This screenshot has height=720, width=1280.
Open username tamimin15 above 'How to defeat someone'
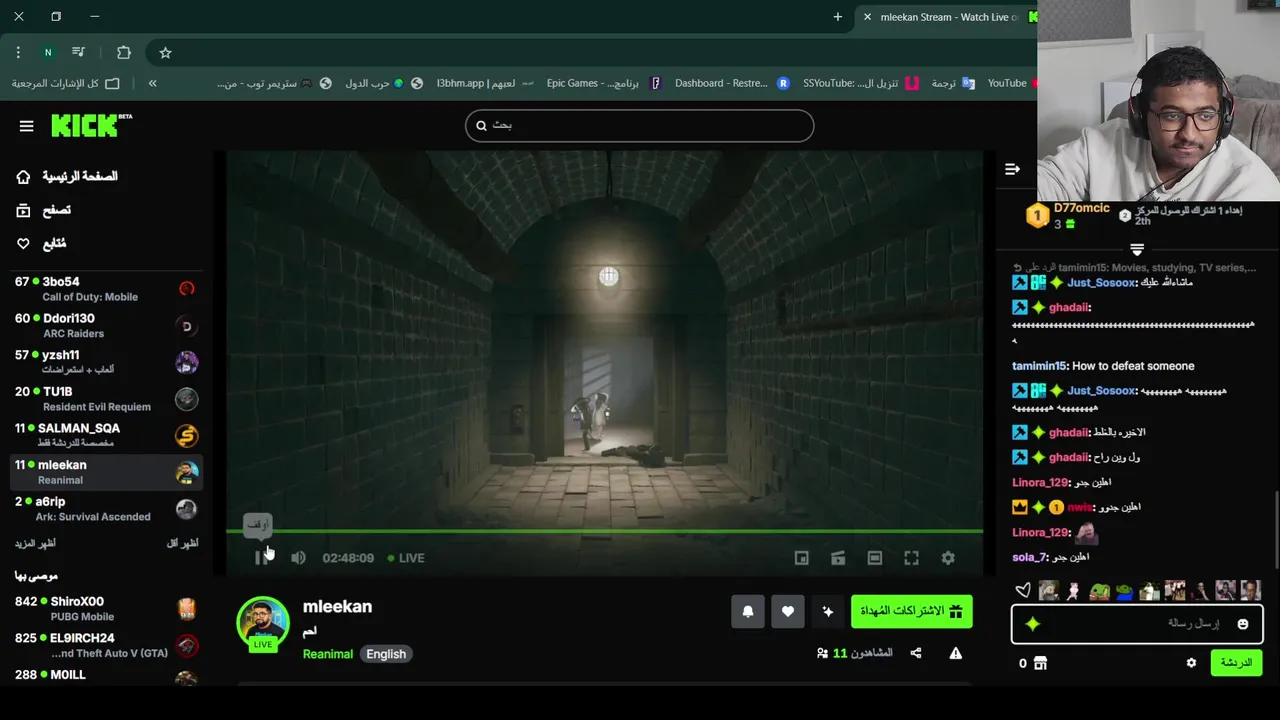pyautogui.click(x=1039, y=366)
